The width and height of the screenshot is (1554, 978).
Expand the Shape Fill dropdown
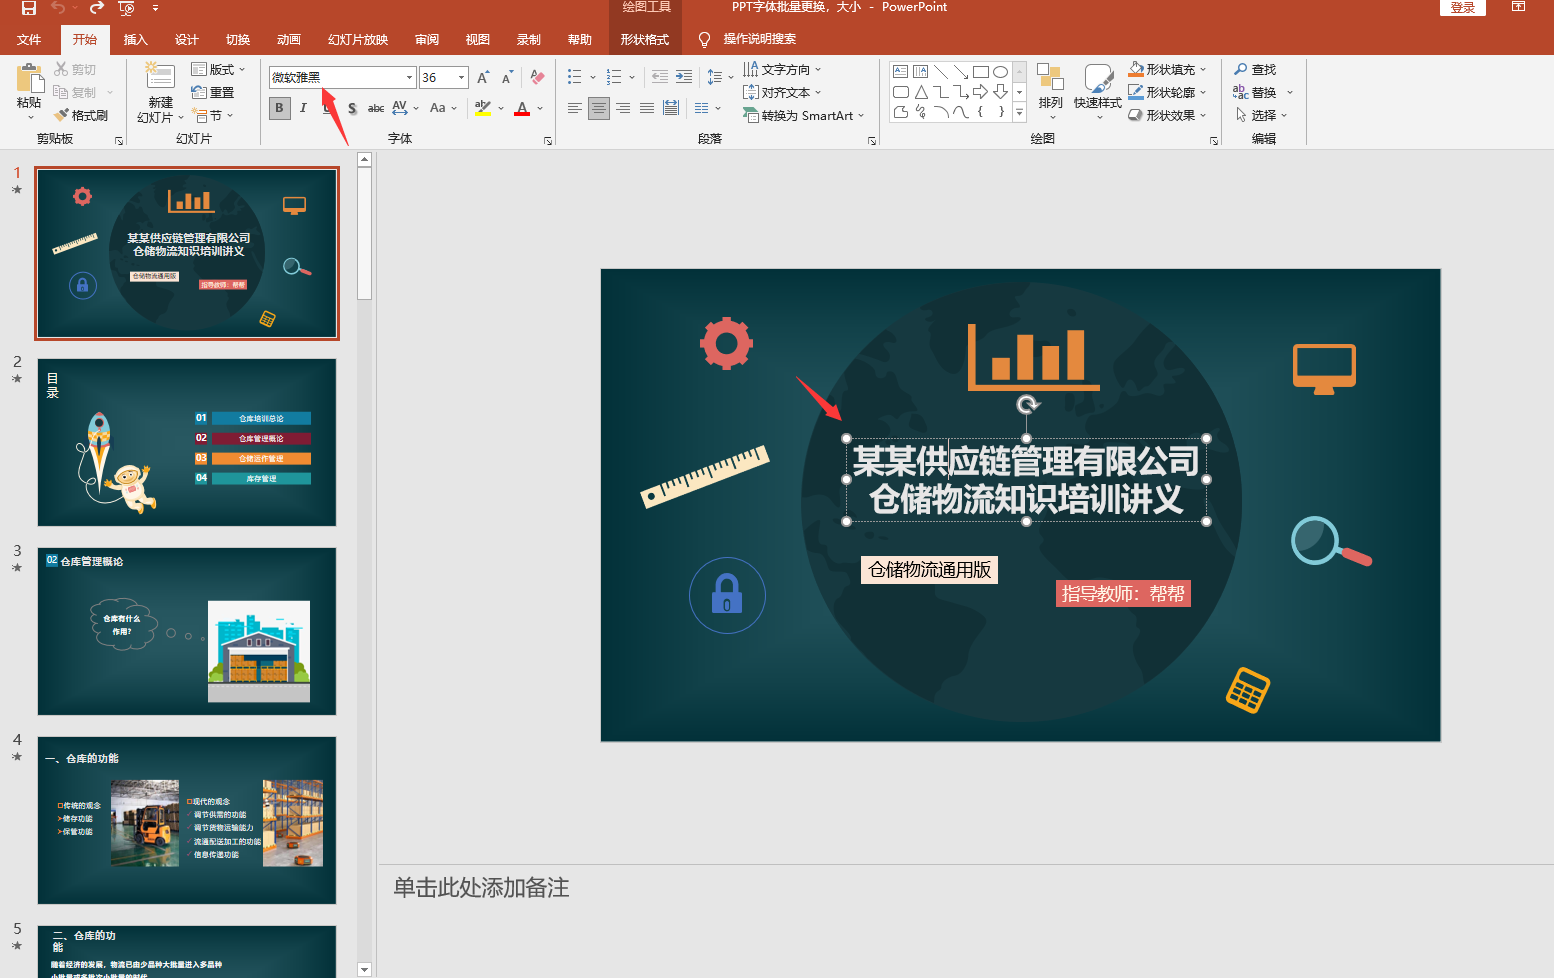(1203, 69)
